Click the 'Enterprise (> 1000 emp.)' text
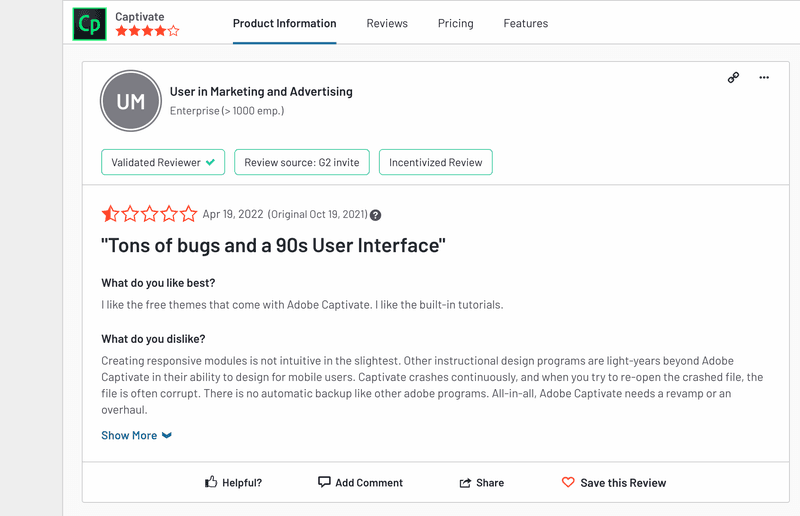 point(227,111)
